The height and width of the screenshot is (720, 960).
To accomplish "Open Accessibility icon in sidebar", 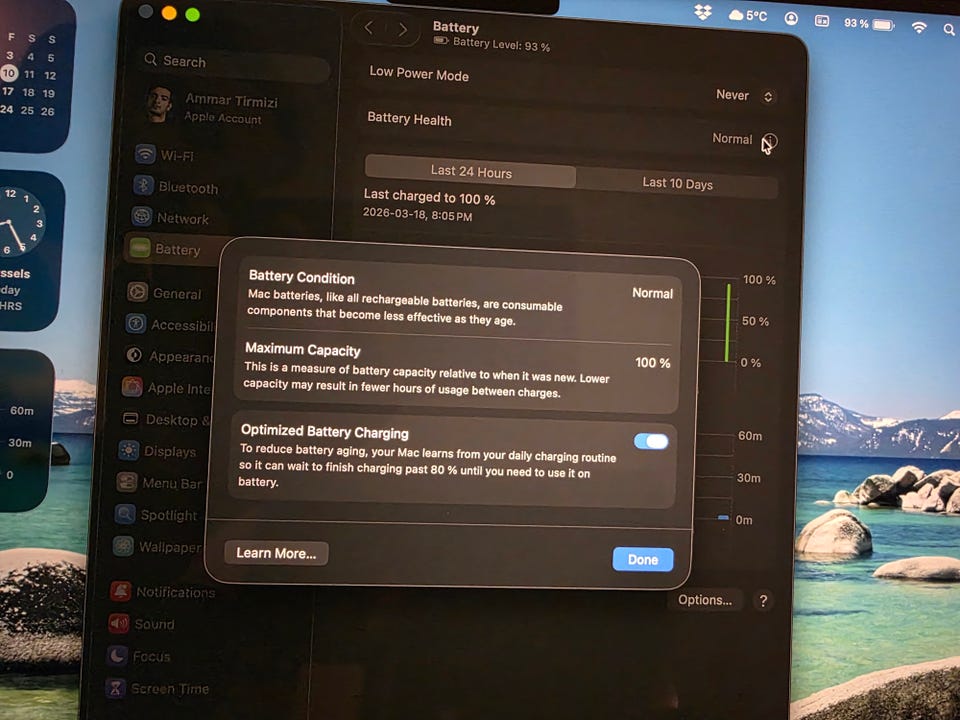I will 135,323.
